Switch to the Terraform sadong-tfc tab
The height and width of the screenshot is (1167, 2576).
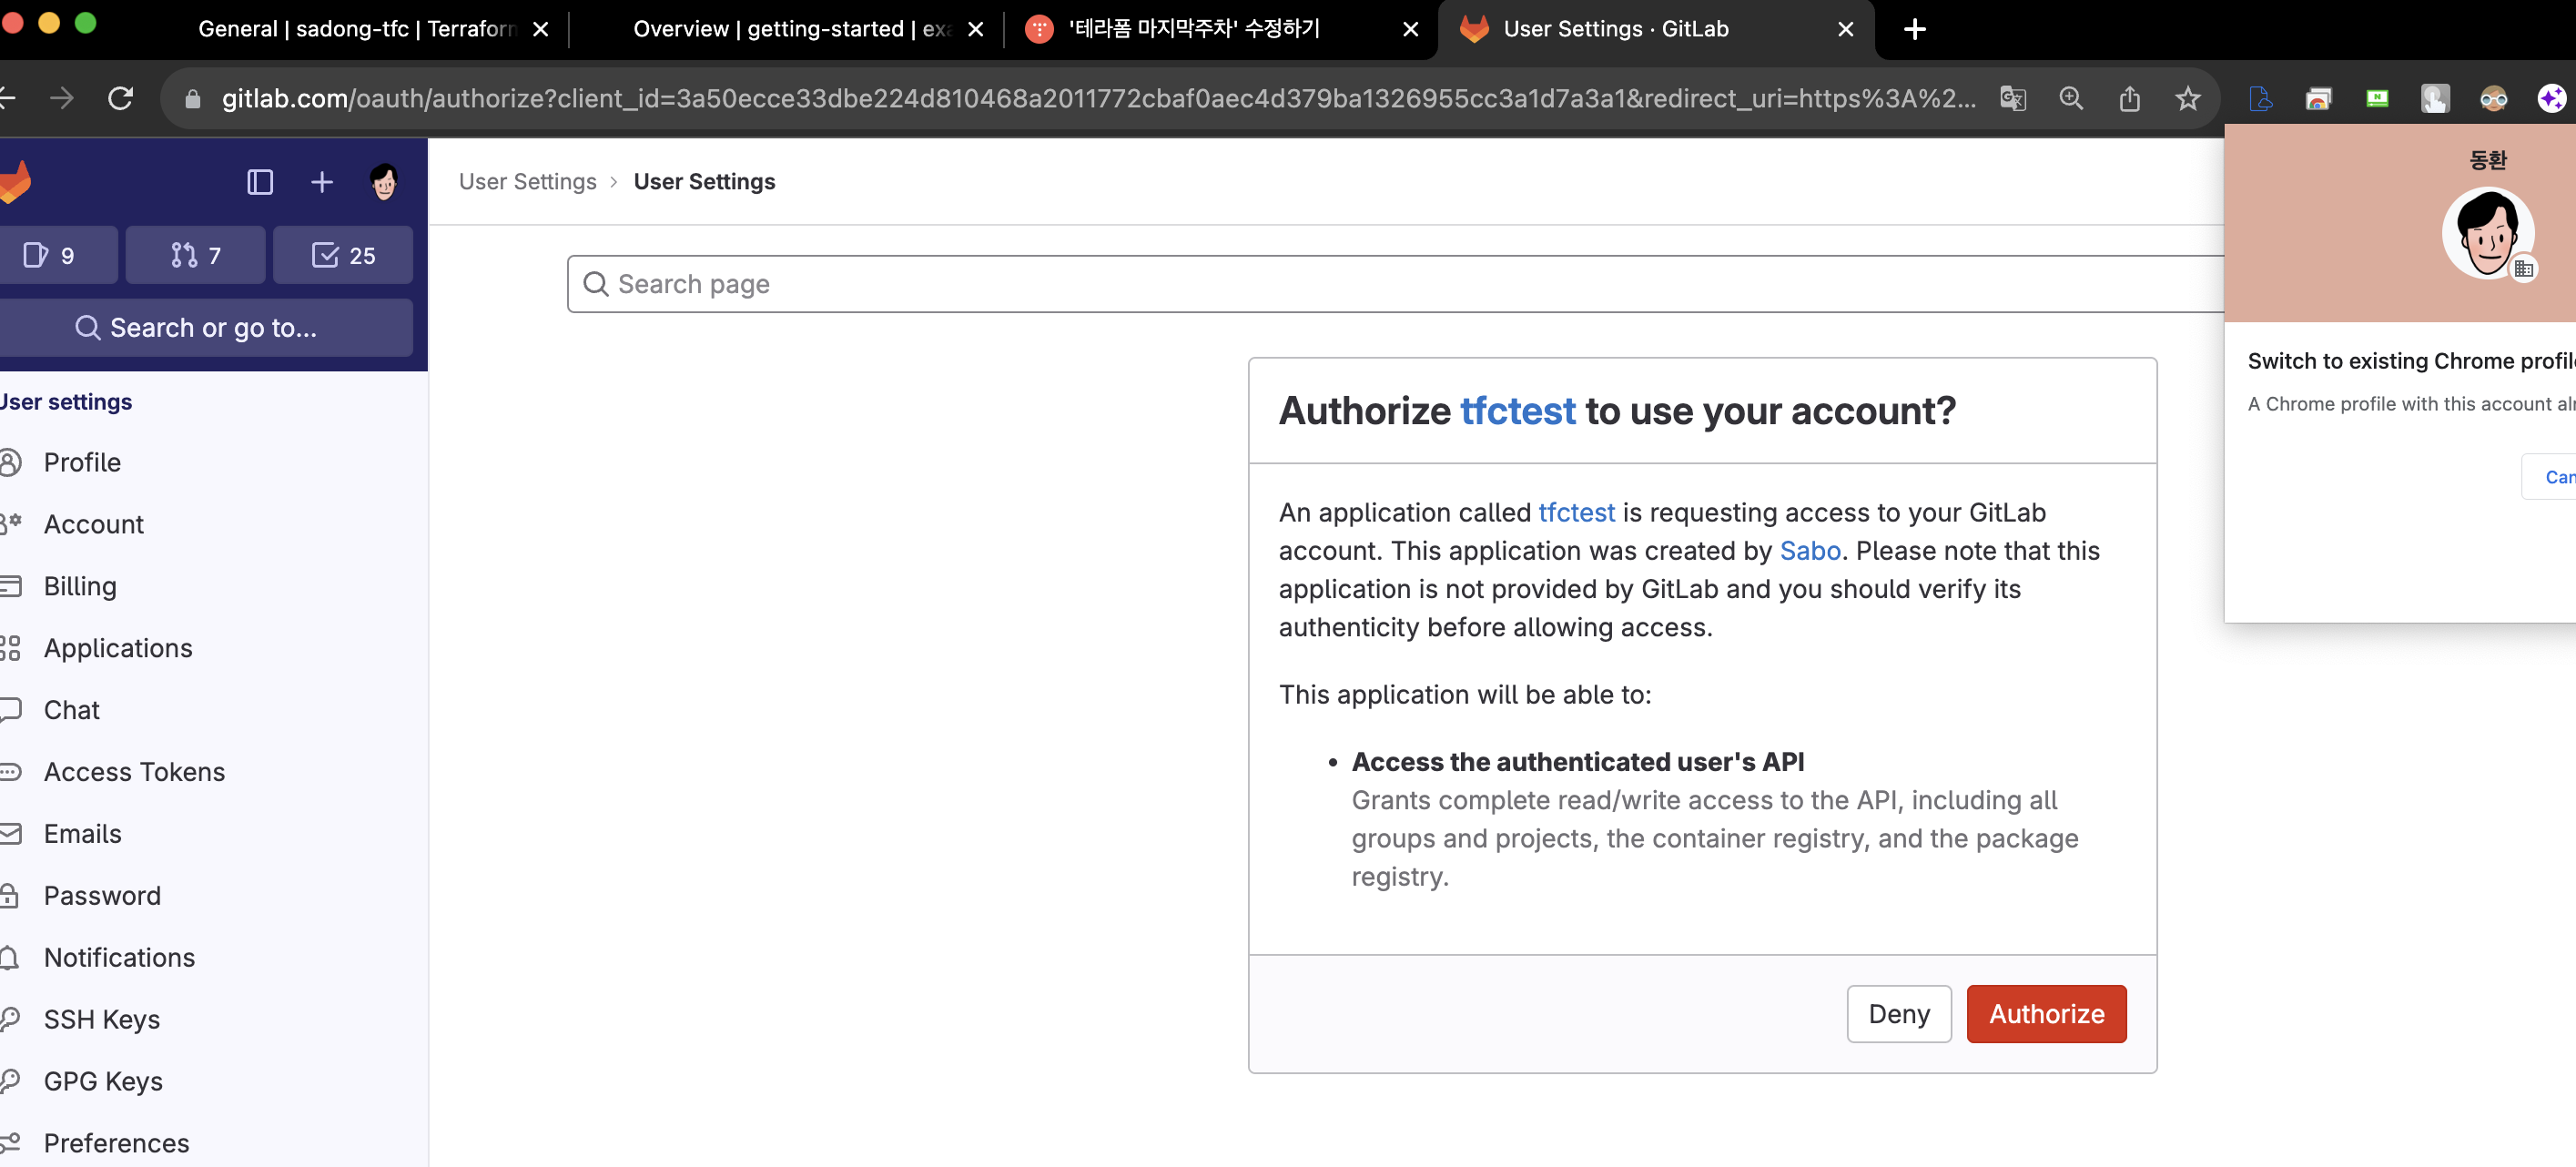(x=355, y=29)
